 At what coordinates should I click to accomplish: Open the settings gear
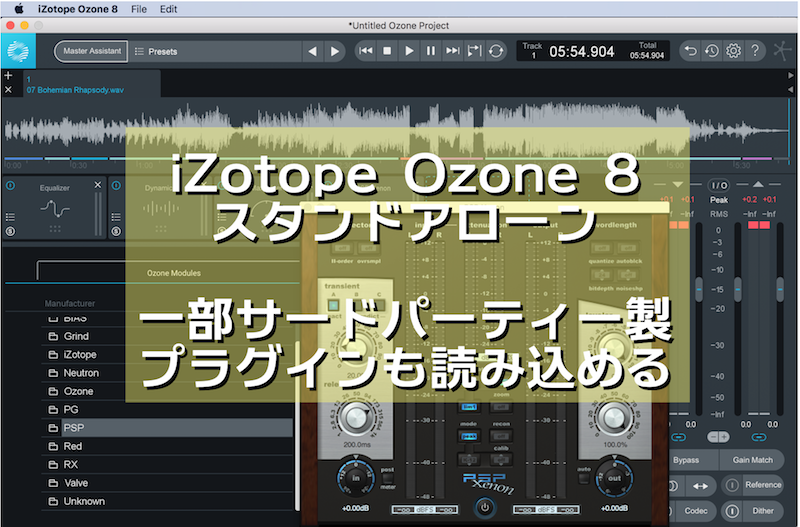pos(733,51)
